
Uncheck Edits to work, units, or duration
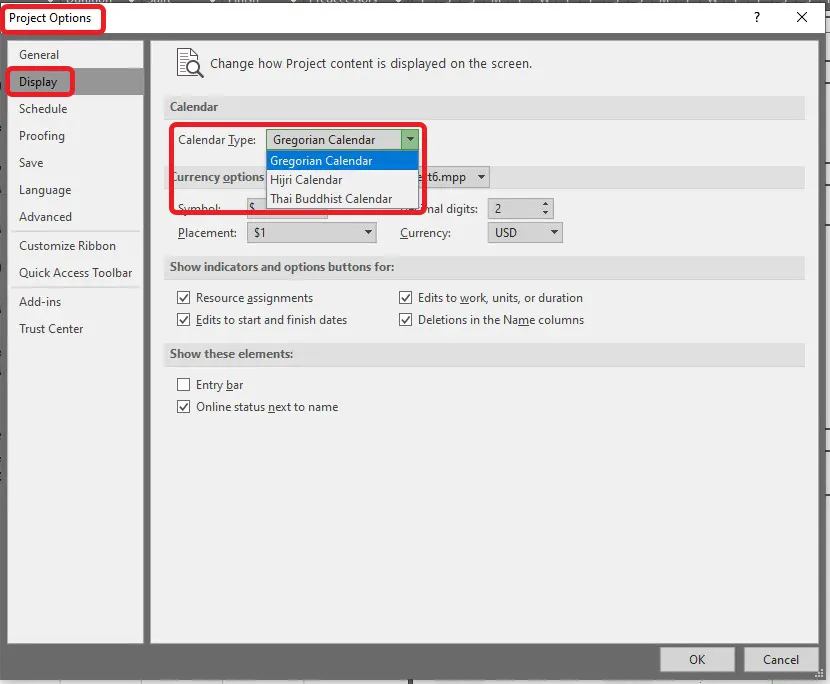tap(406, 298)
